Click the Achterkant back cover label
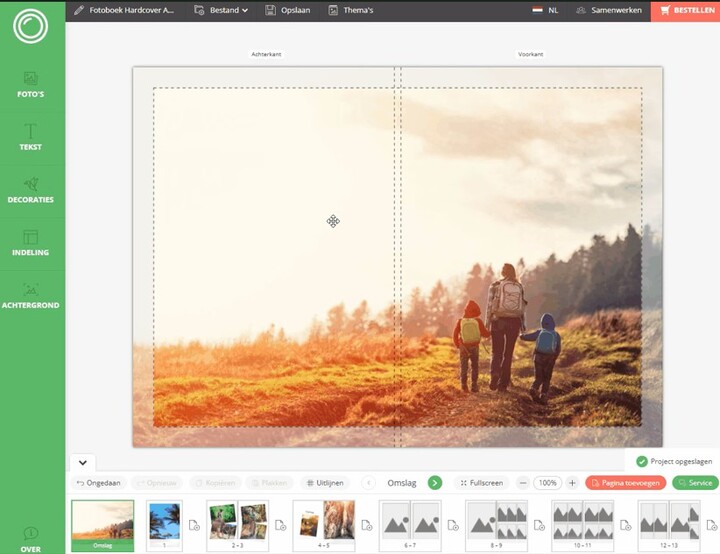The width and height of the screenshot is (720, 554). [266, 54]
